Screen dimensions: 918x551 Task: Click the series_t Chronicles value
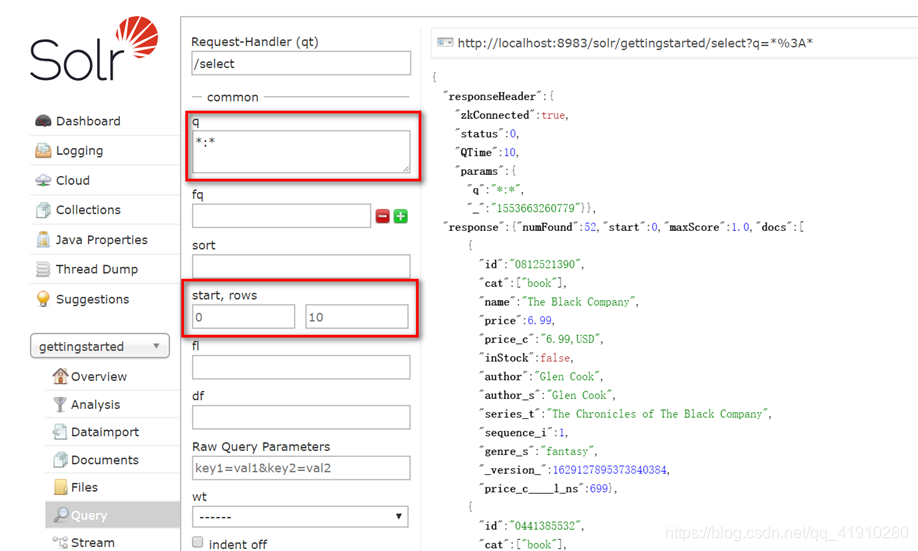[x=657, y=414]
